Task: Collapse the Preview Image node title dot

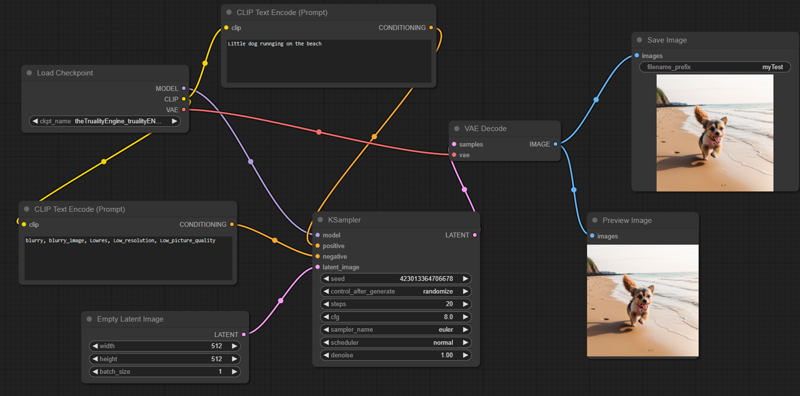Action: pos(594,220)
